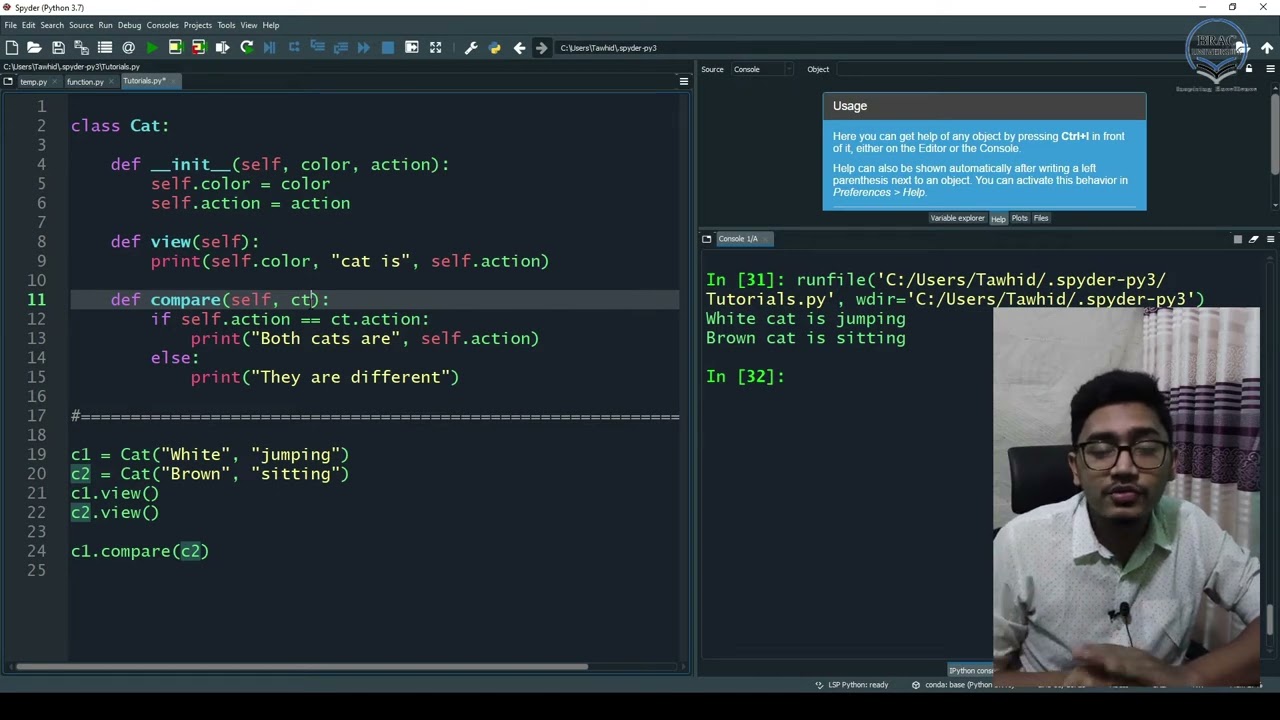This screenshot has width=1280, height=720.
Task: Switch to Variable explorer tab
Action: pyautogui.click(x=957, y=218)
